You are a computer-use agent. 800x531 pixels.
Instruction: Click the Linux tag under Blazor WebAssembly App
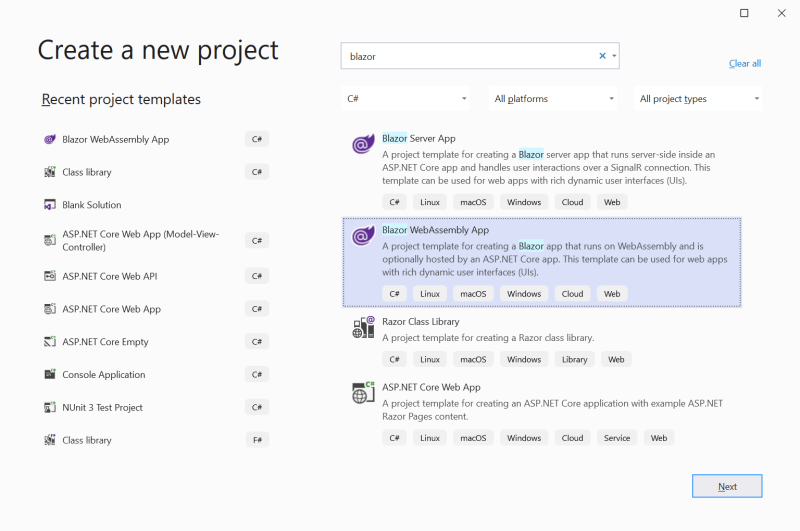point(430,294)
